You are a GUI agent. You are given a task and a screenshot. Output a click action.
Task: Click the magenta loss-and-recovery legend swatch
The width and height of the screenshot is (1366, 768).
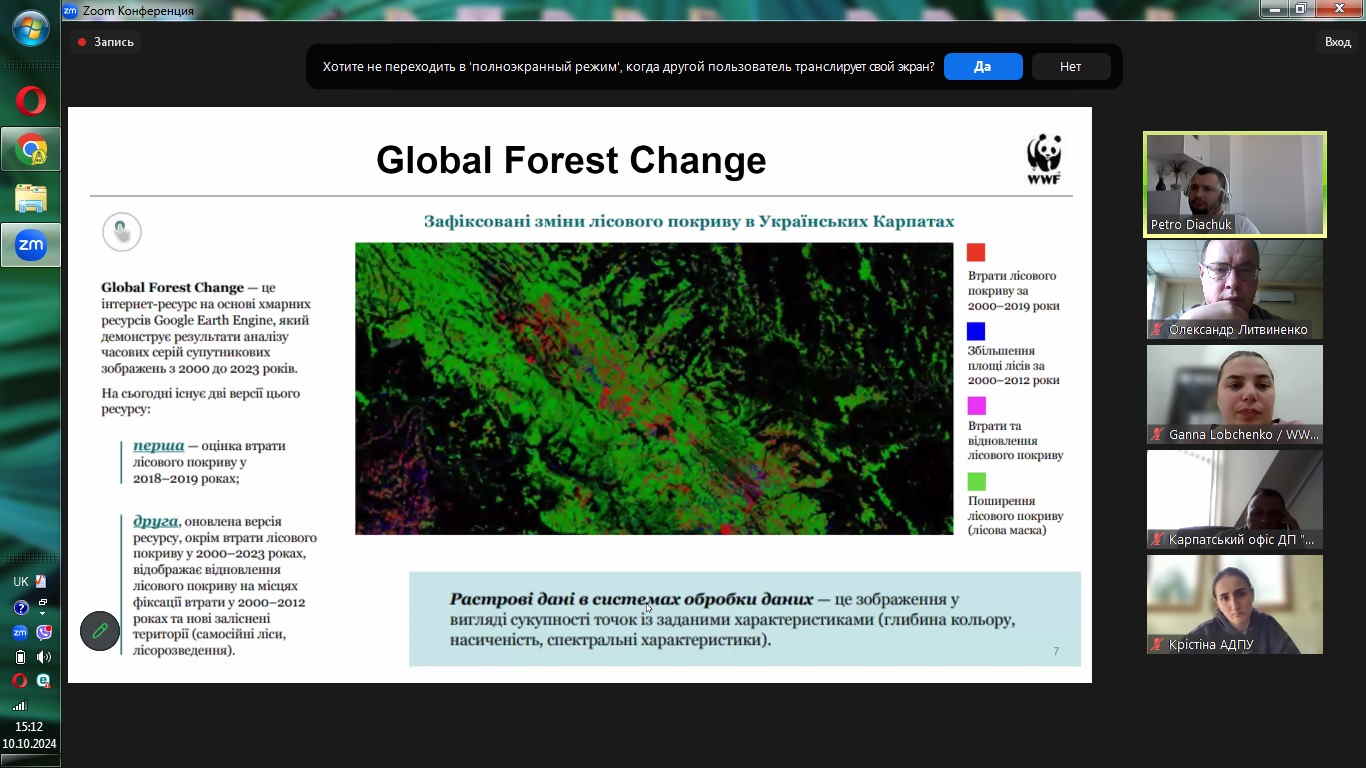[x=976, y=405]
